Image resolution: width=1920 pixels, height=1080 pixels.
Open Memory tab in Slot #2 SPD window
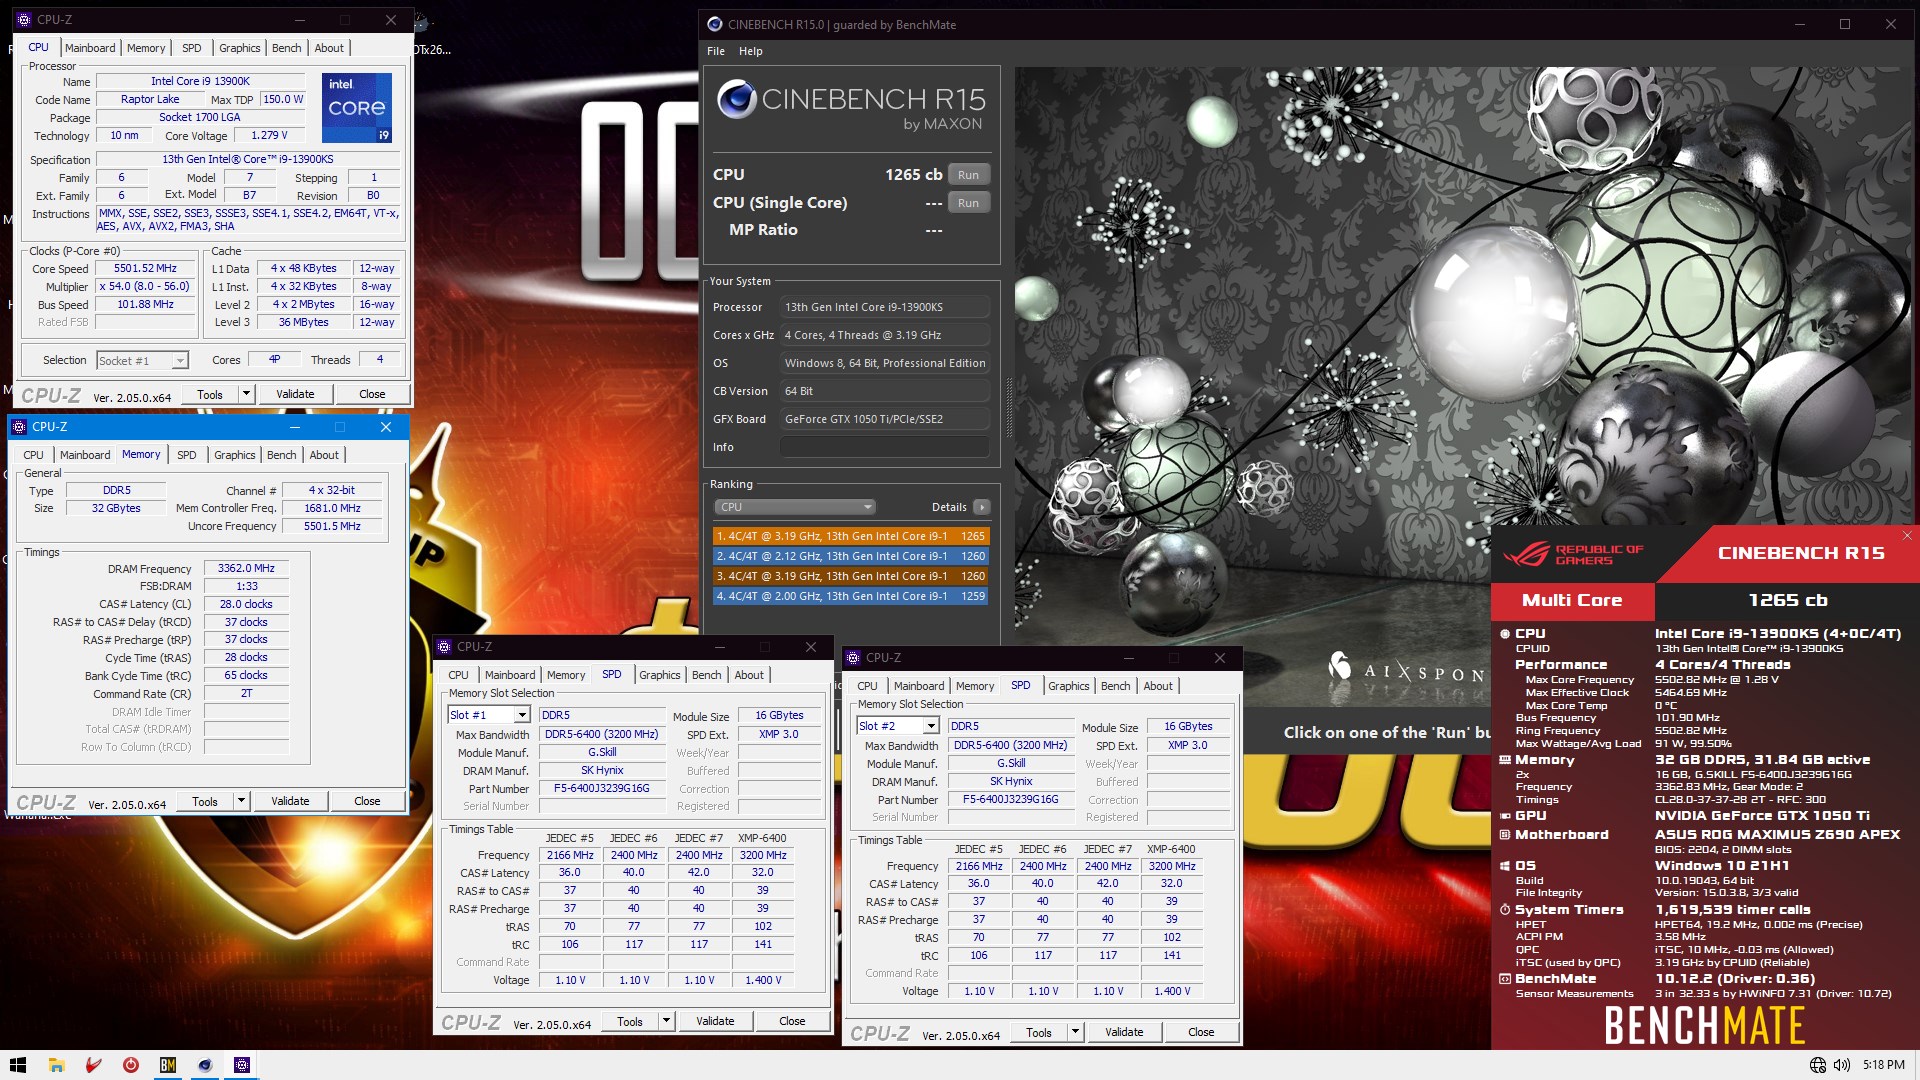[x=975, y=686]
